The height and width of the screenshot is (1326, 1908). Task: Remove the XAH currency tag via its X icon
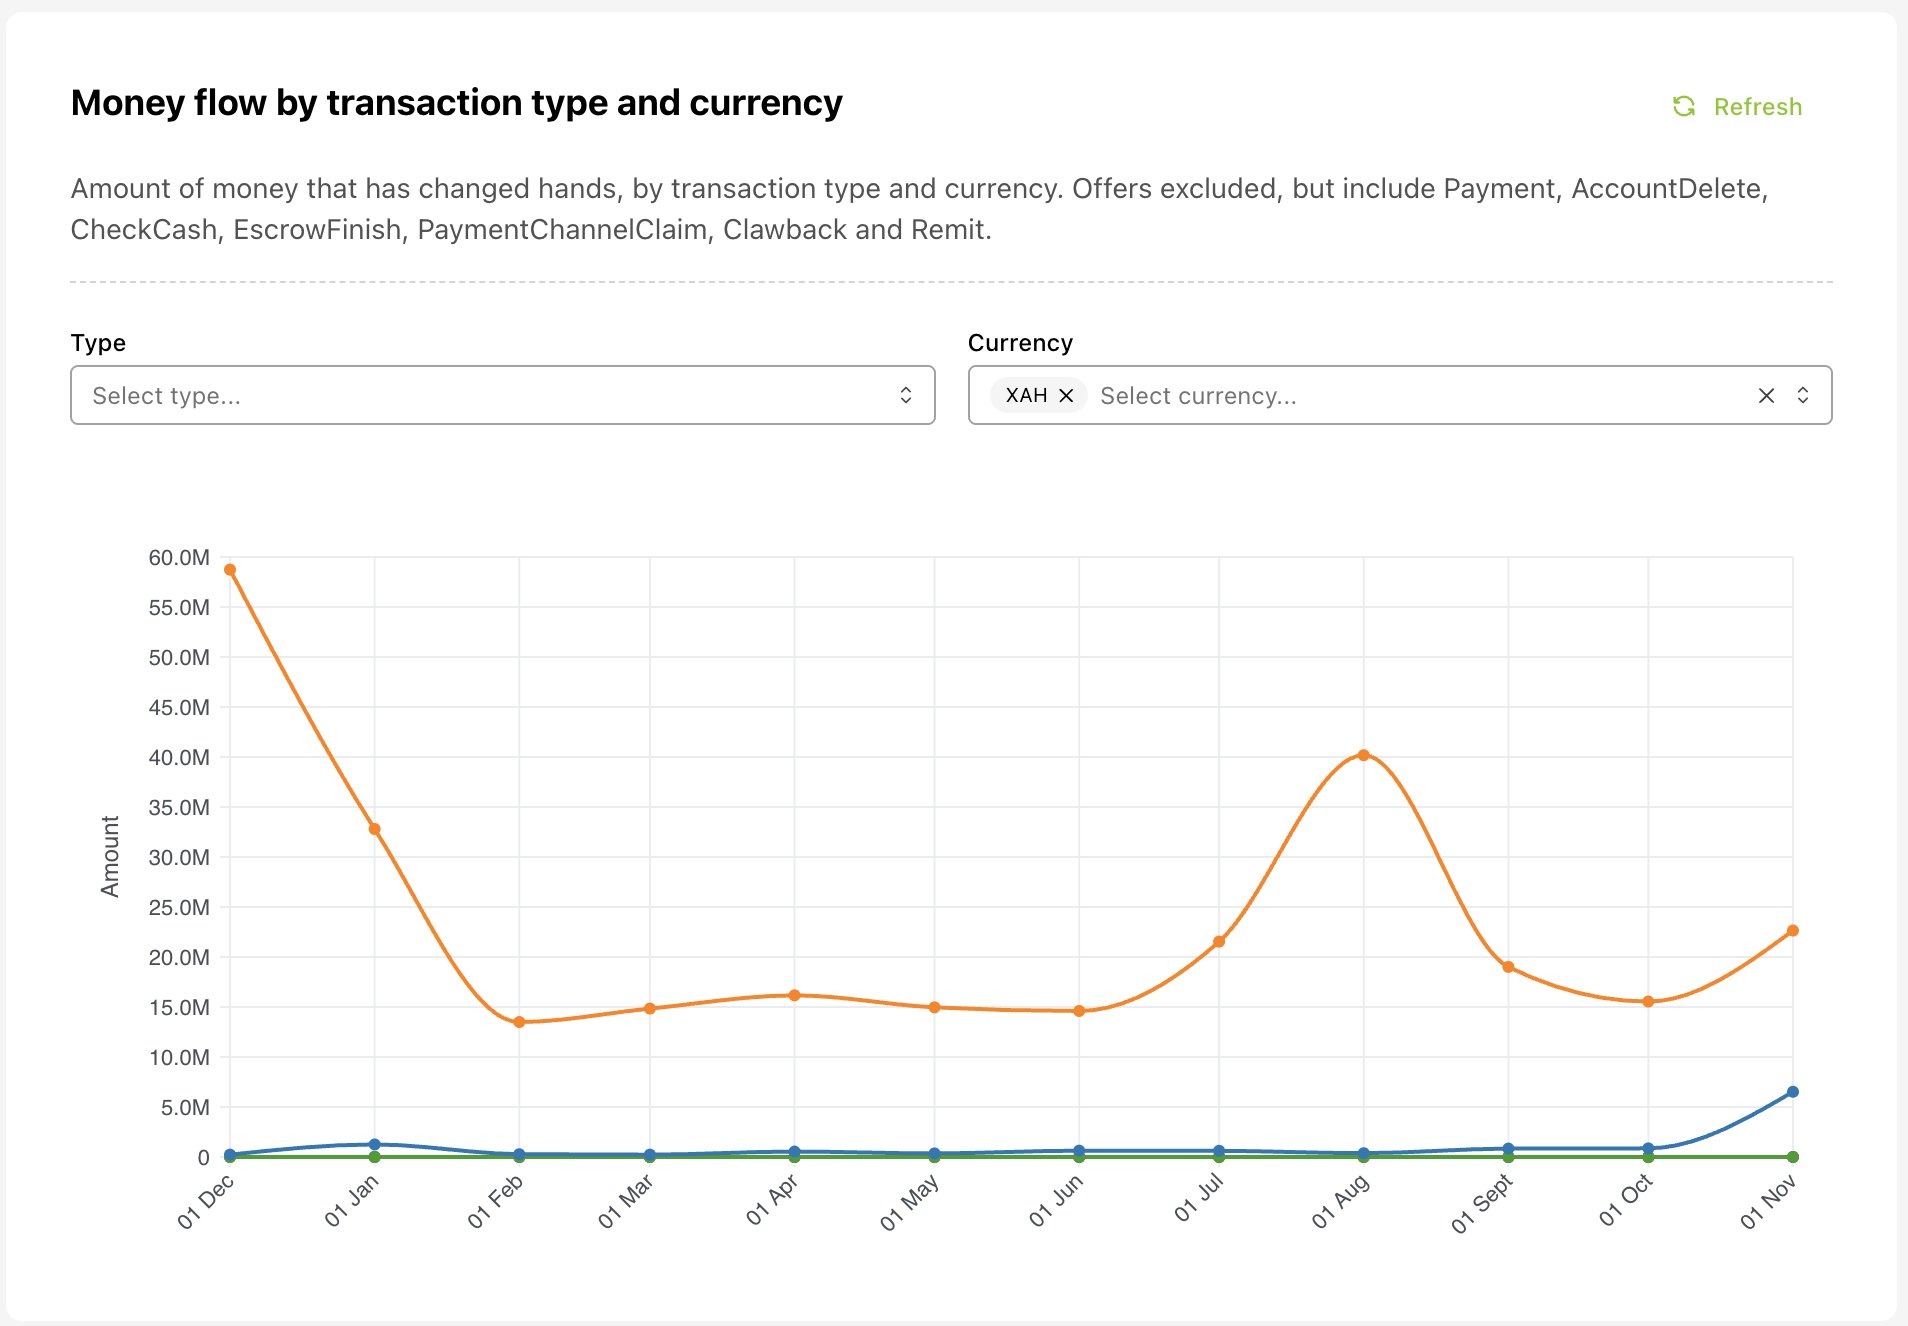coord(1066,395)
